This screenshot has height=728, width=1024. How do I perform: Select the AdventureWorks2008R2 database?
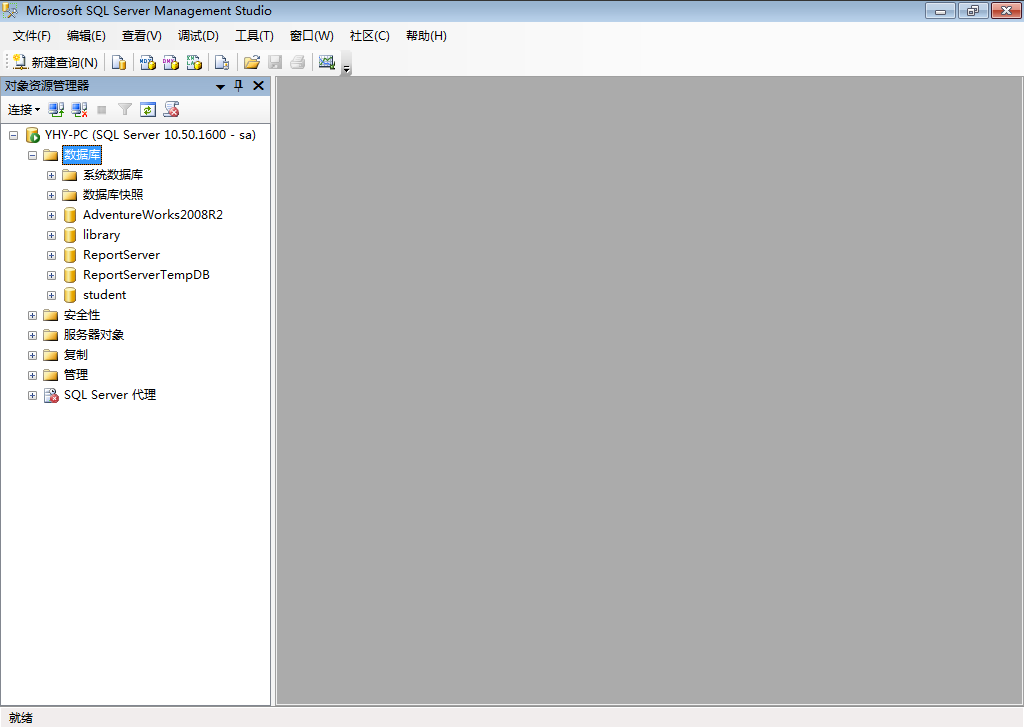click(x=153, y=215)
